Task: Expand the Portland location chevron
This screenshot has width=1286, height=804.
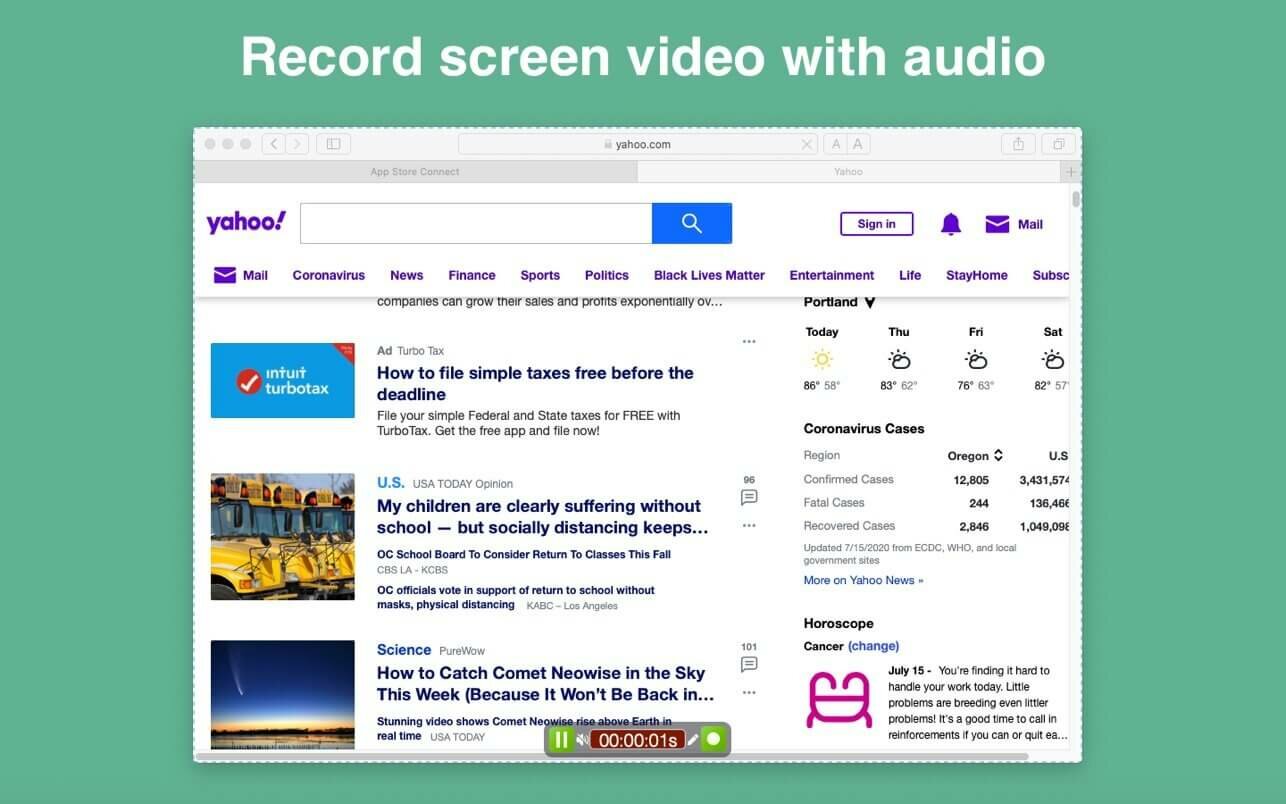Action: pyautogui.click(x=870, y=302)
